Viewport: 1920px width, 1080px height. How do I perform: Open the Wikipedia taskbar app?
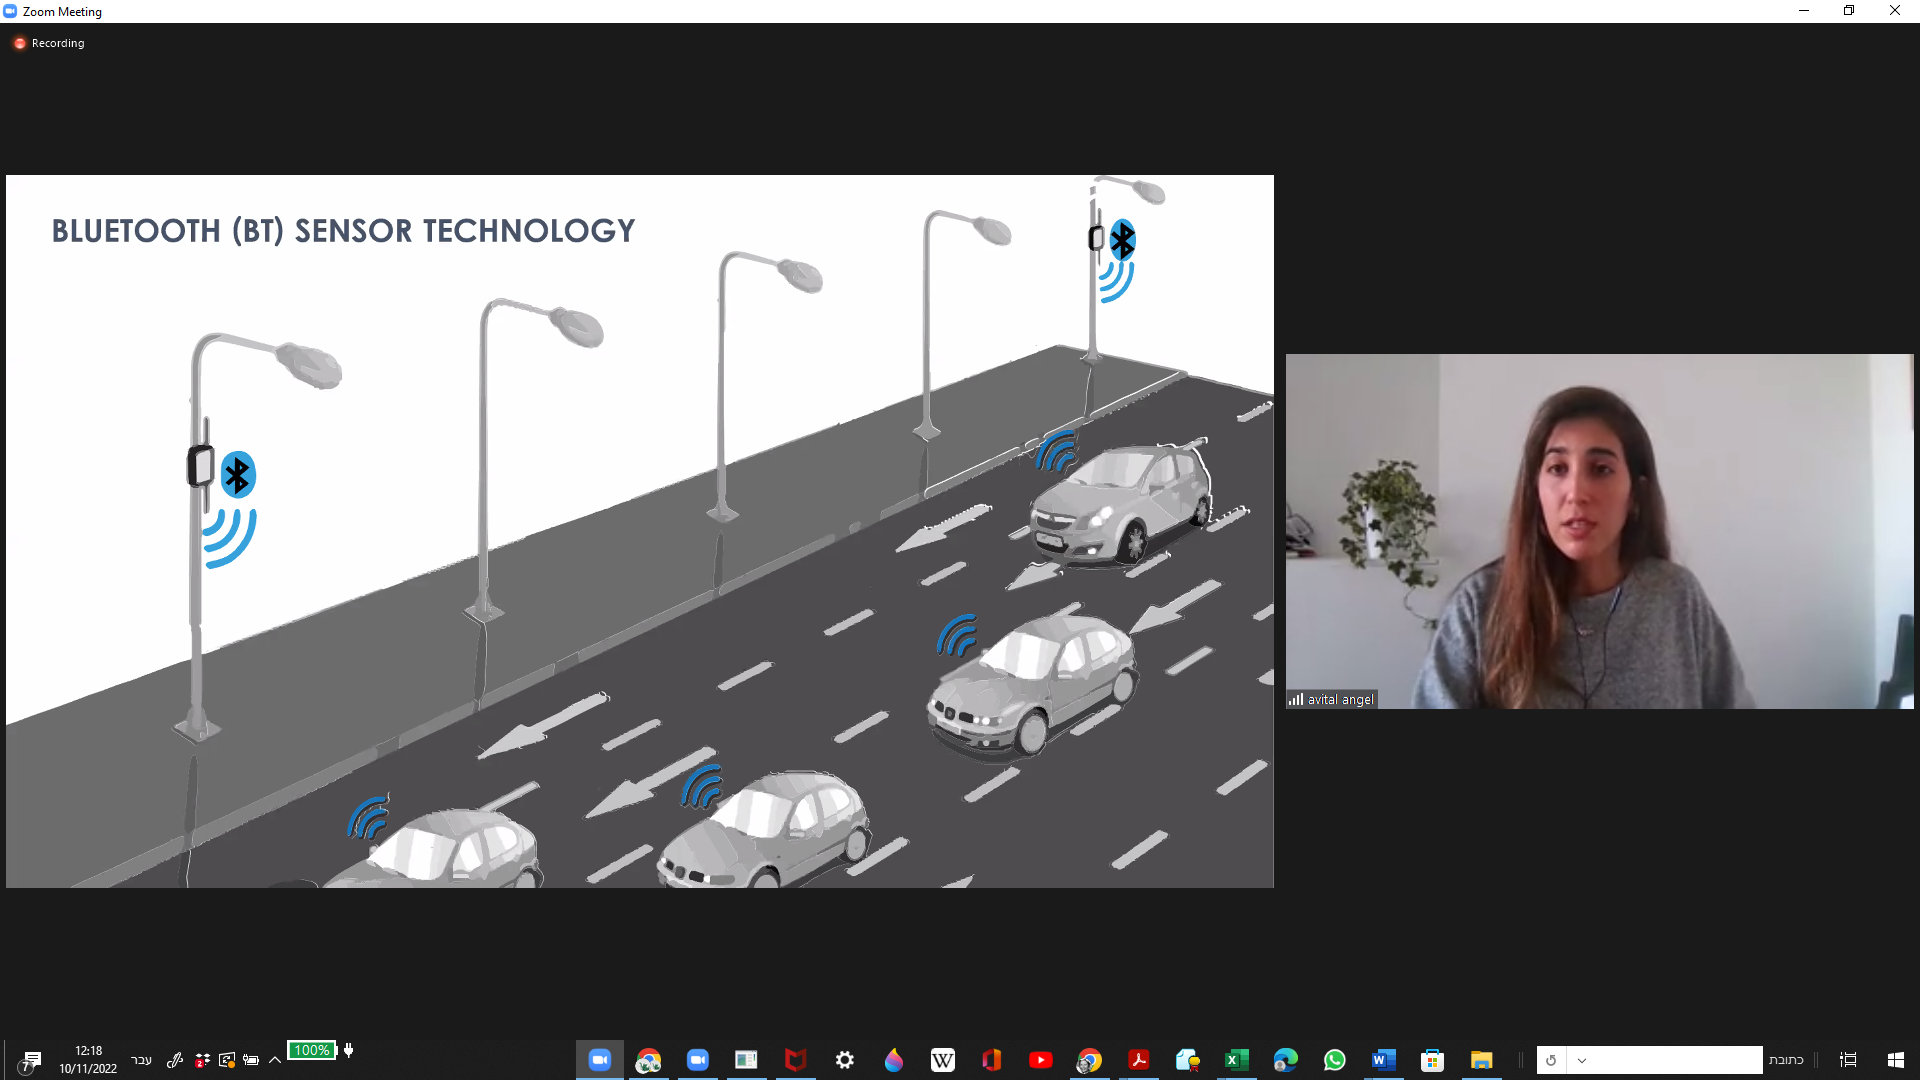(942, 1060)
